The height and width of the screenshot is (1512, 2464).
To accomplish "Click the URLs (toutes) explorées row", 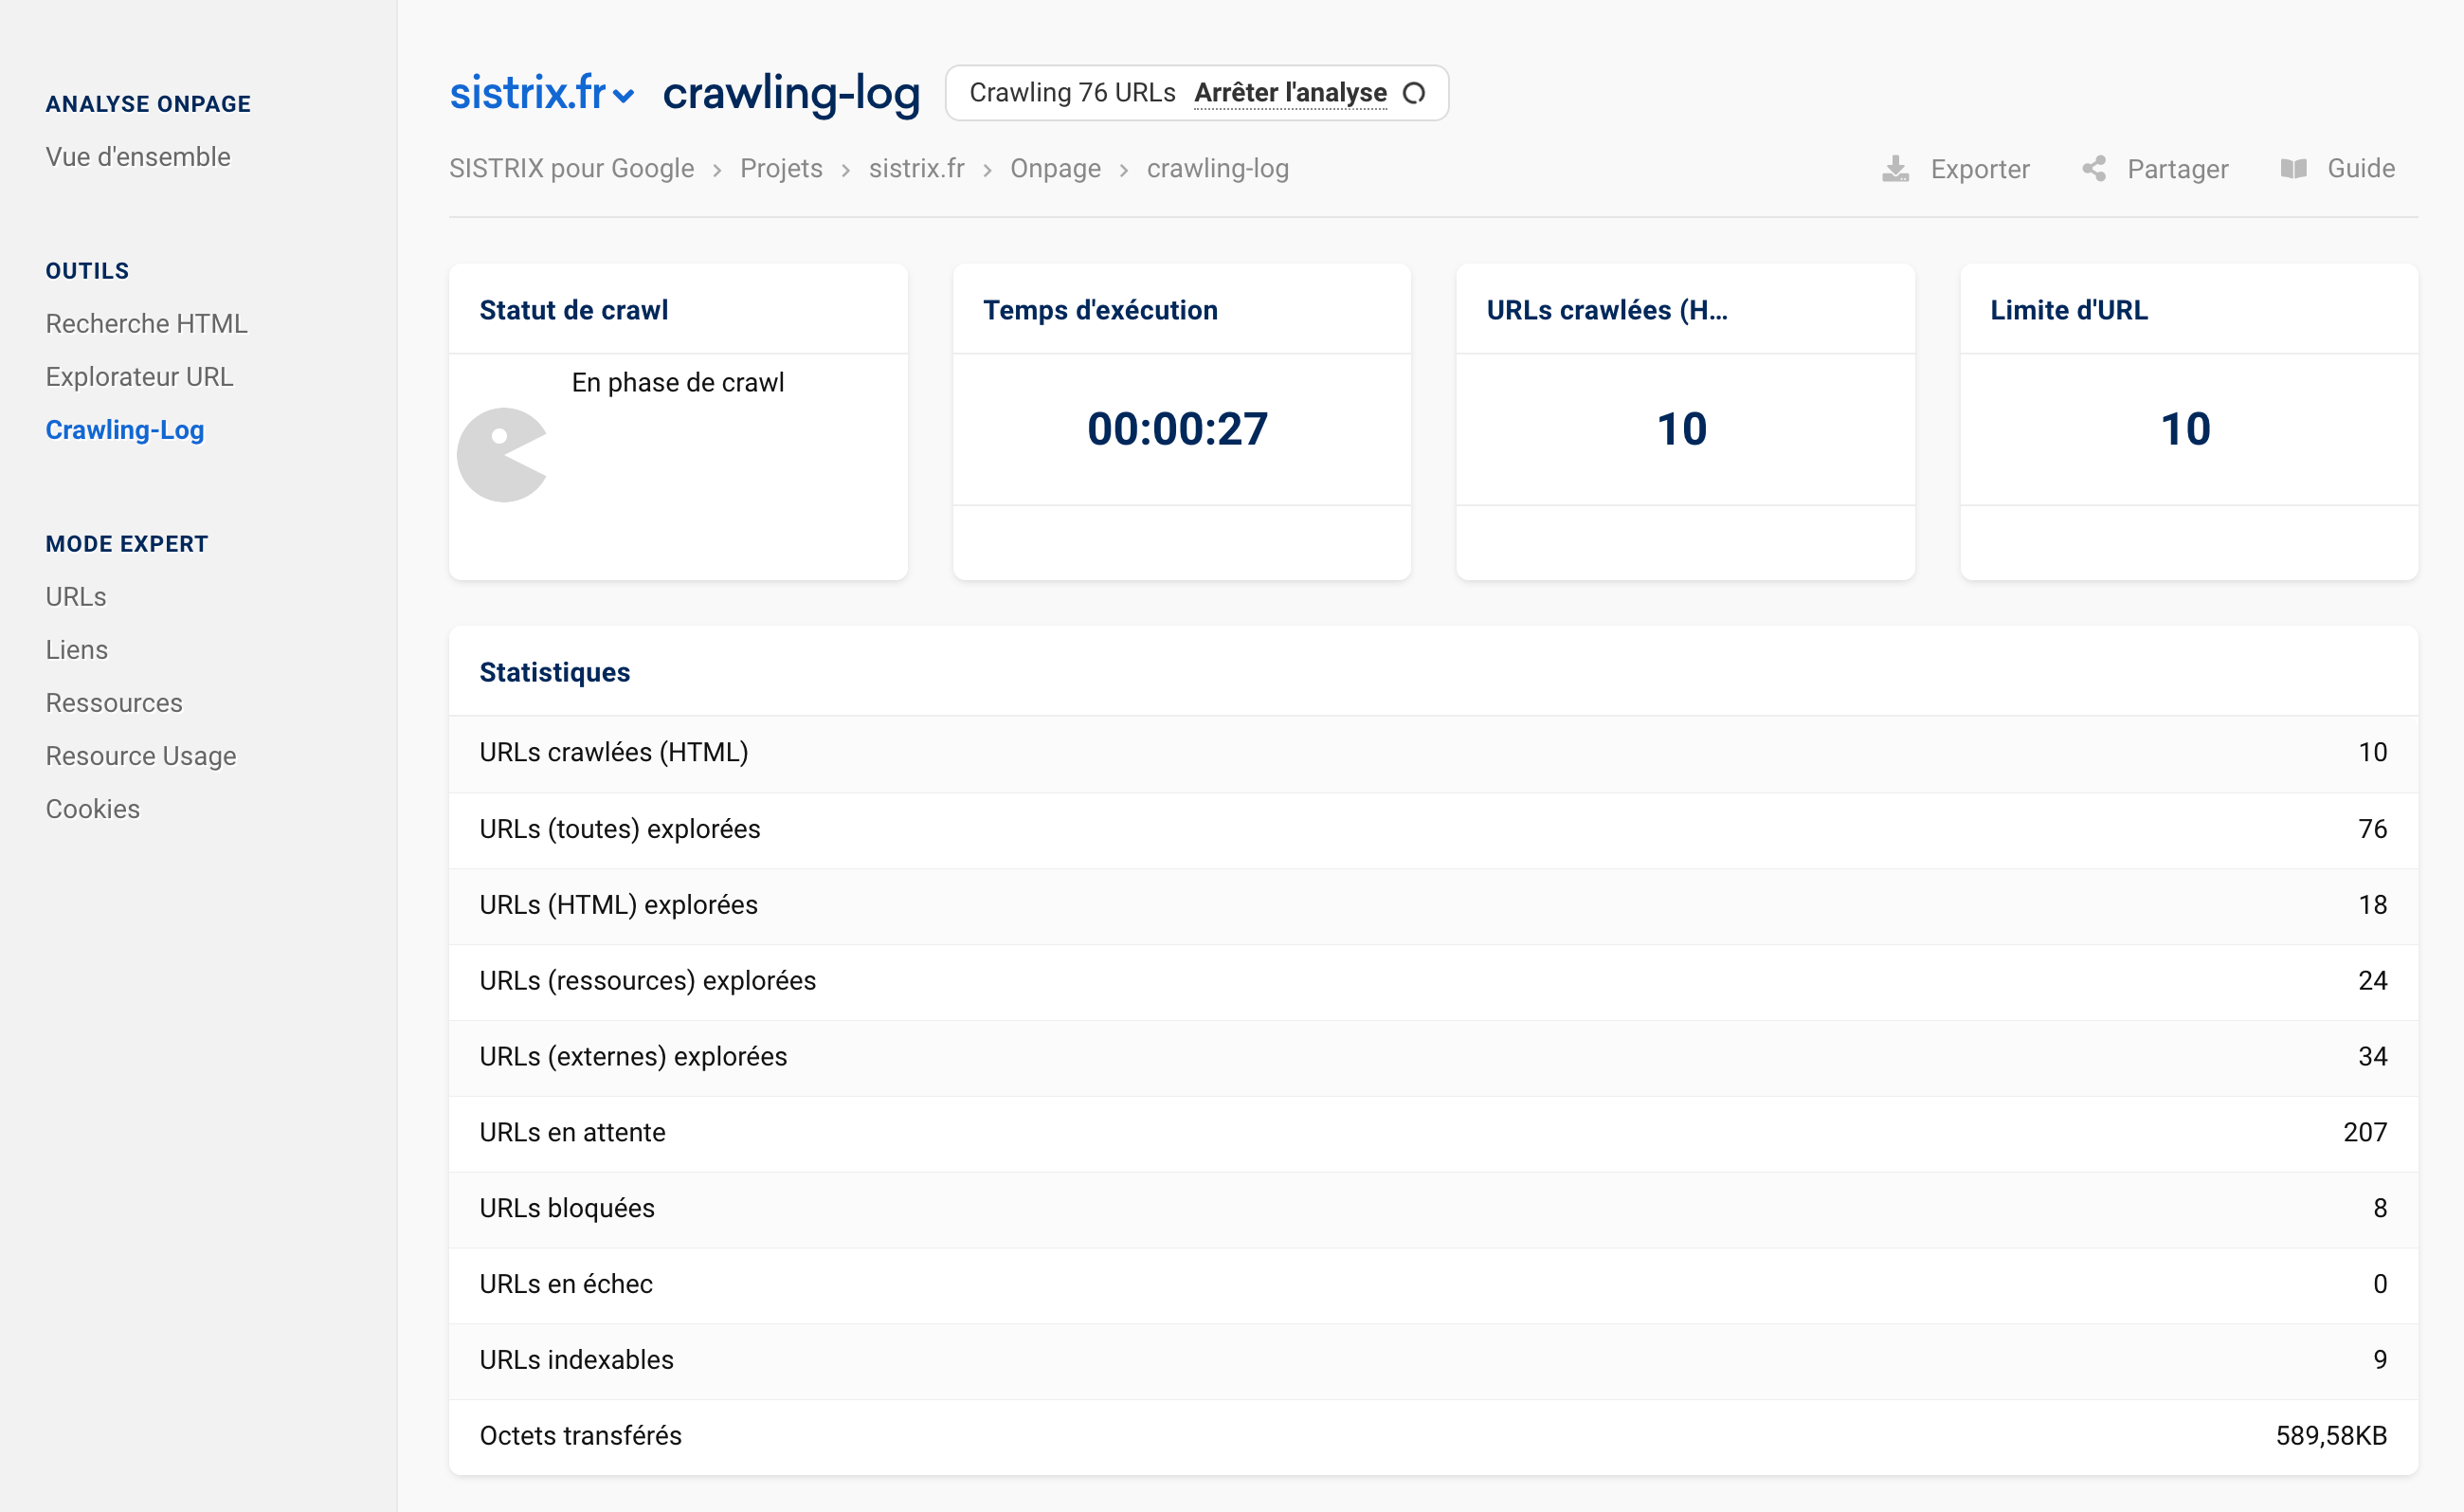I will point(1433,830).
